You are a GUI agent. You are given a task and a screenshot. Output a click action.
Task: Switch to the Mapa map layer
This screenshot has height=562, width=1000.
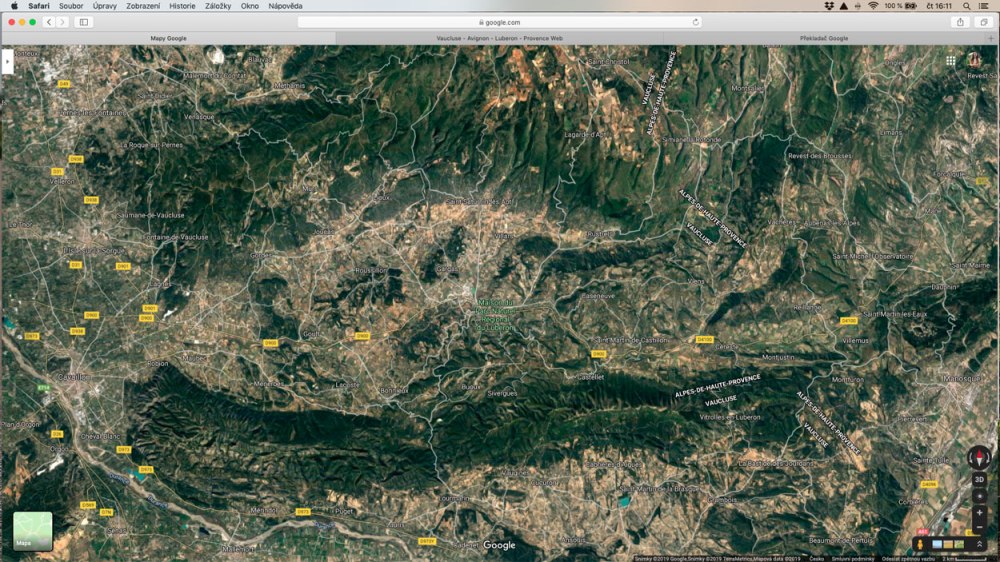coord(33,531)
